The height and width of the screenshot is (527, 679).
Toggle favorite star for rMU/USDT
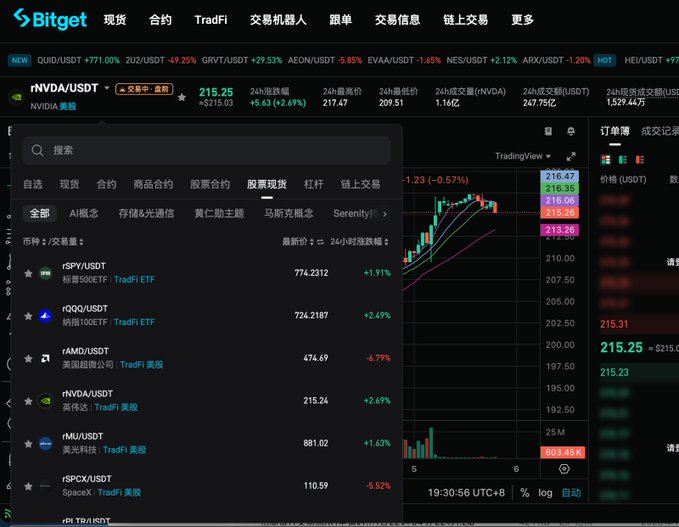[28, 444]
